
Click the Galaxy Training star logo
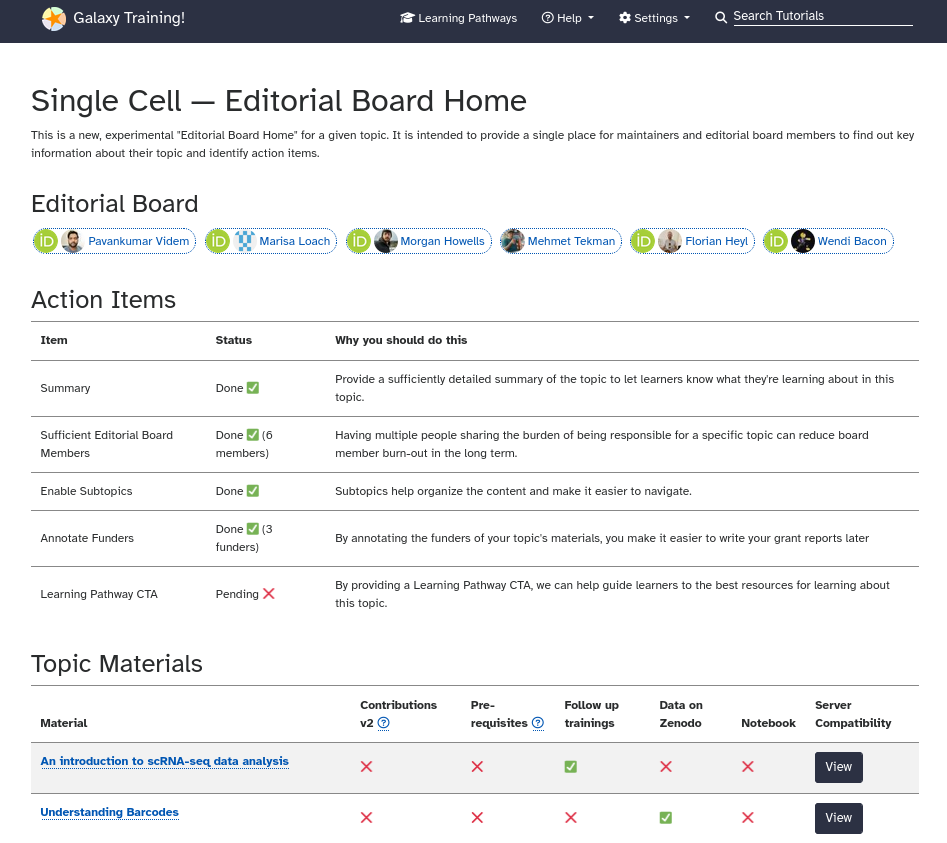click(x=54, y=19)
